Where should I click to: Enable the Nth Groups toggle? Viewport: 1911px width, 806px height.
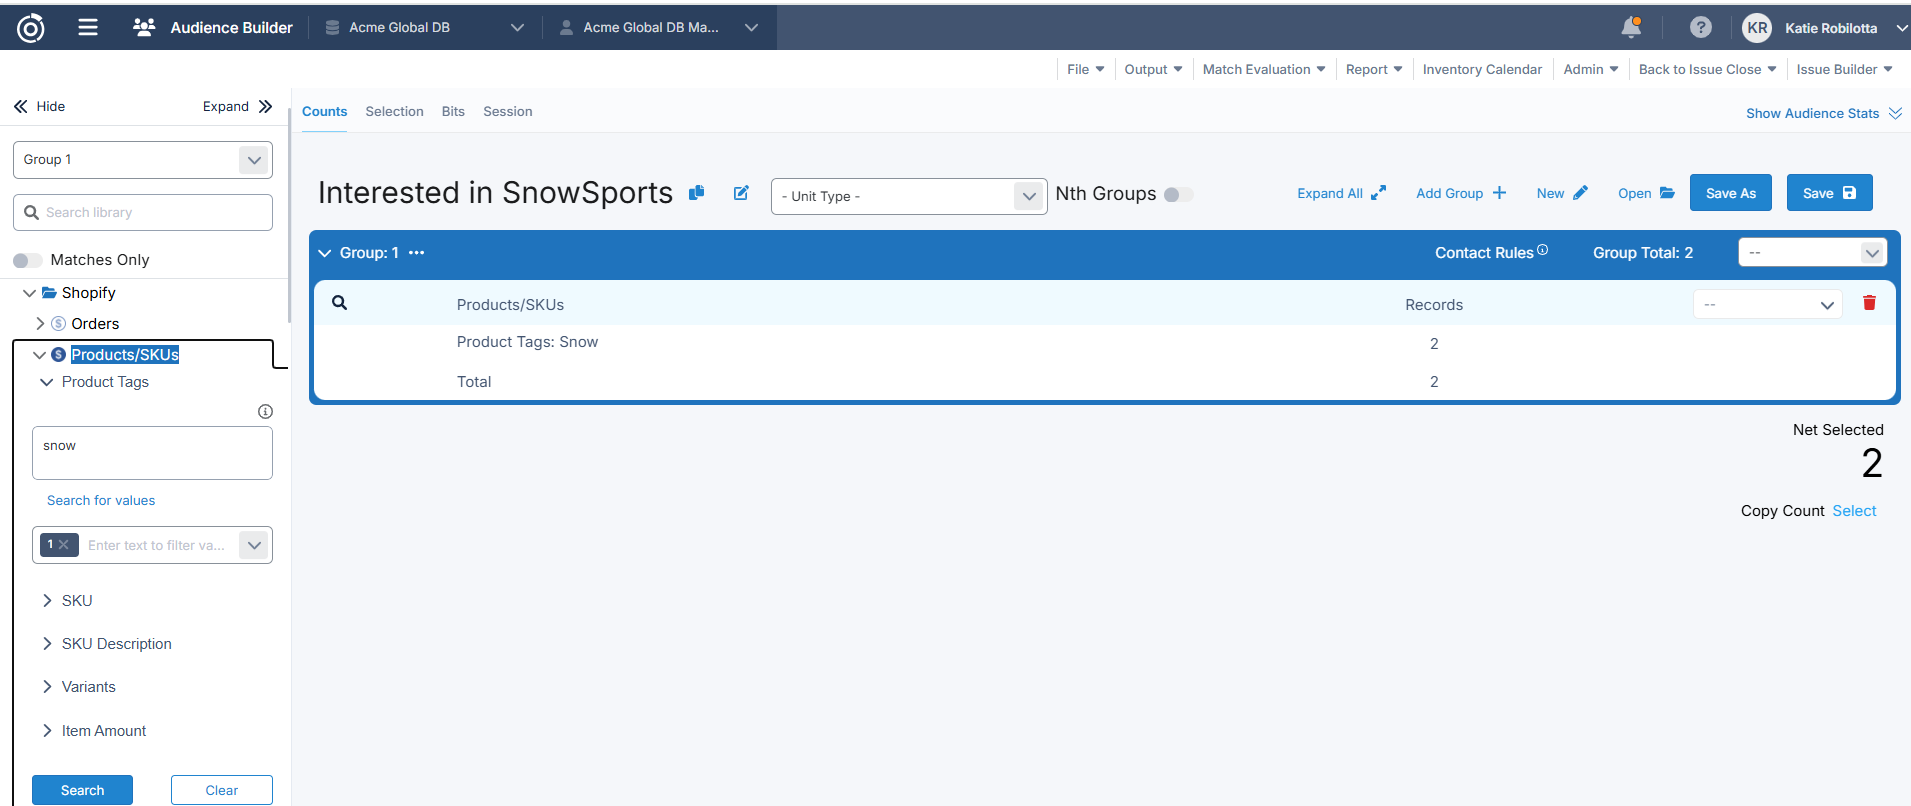point(1178,195)
